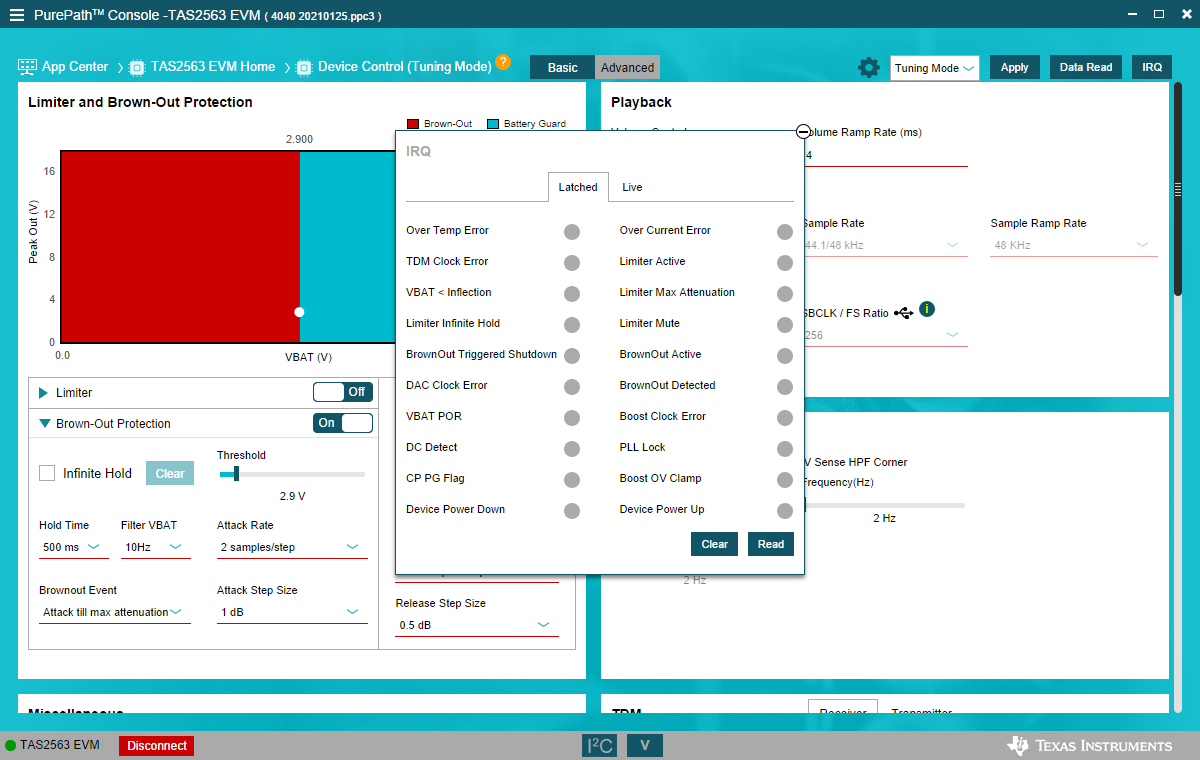Image resolution: width=1200 pixels, height=760 pixels.
Task: Click the Texas Instruments logo
Action: [x=1090, y=745]
